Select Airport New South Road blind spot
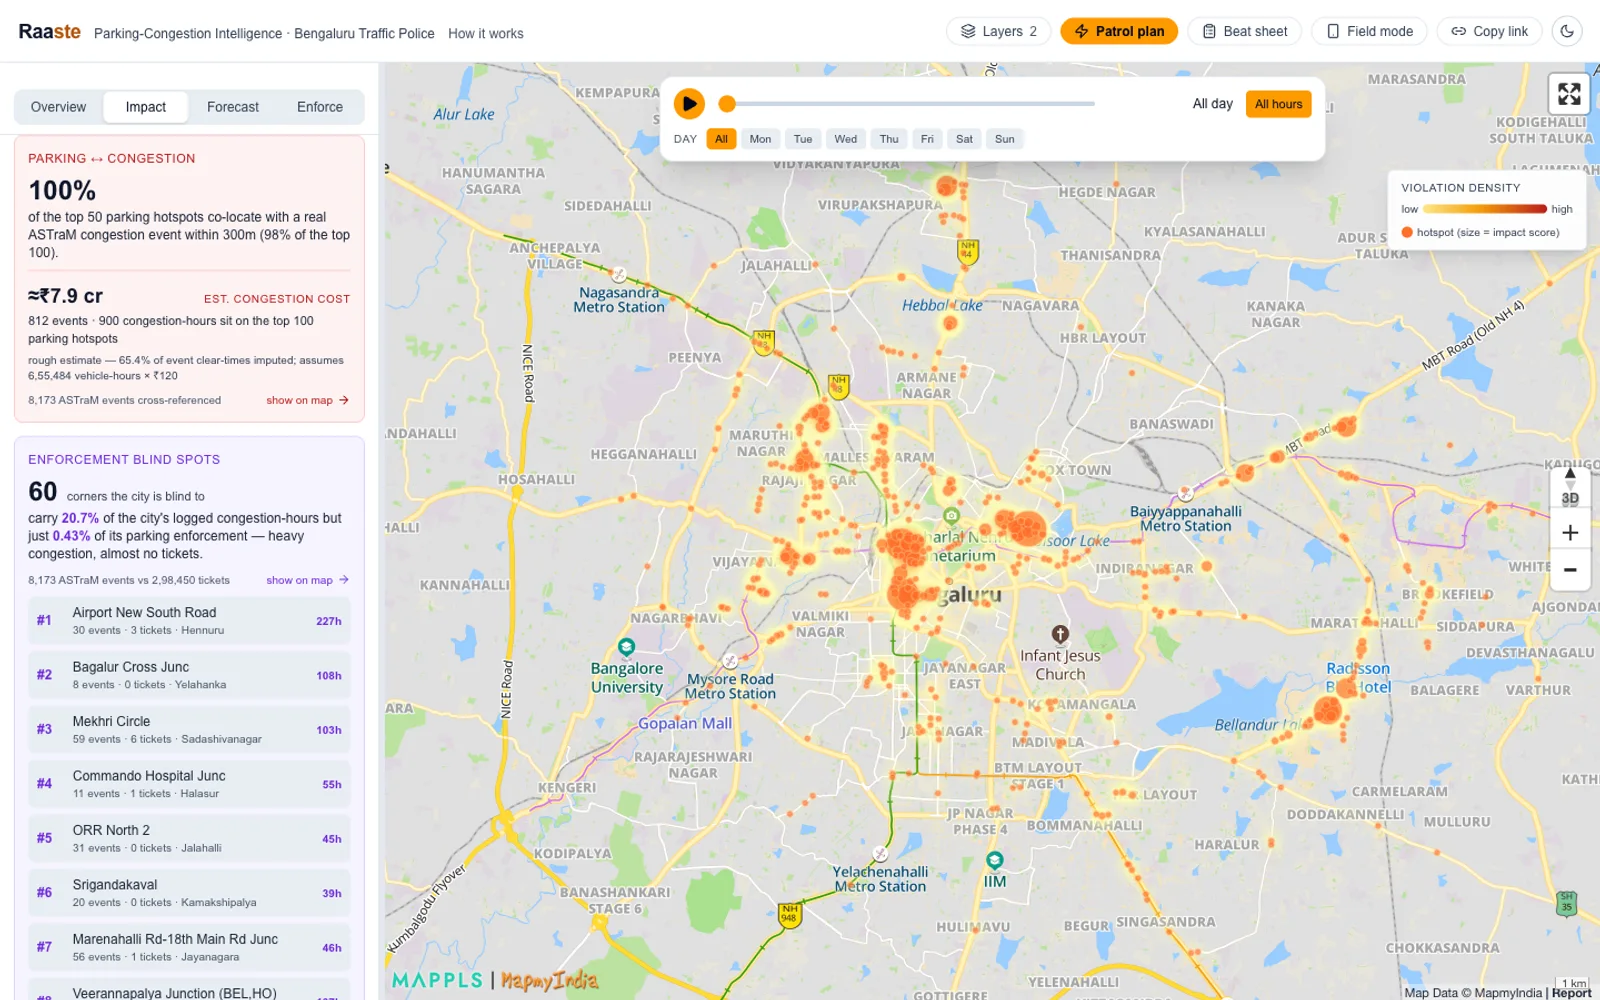1600x1000 pixels. coord(189,620)
